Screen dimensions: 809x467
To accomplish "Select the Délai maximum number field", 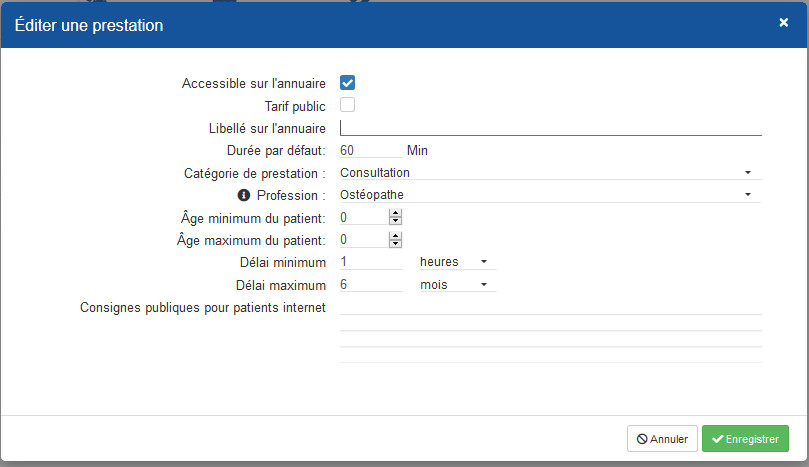I will 371,284.
